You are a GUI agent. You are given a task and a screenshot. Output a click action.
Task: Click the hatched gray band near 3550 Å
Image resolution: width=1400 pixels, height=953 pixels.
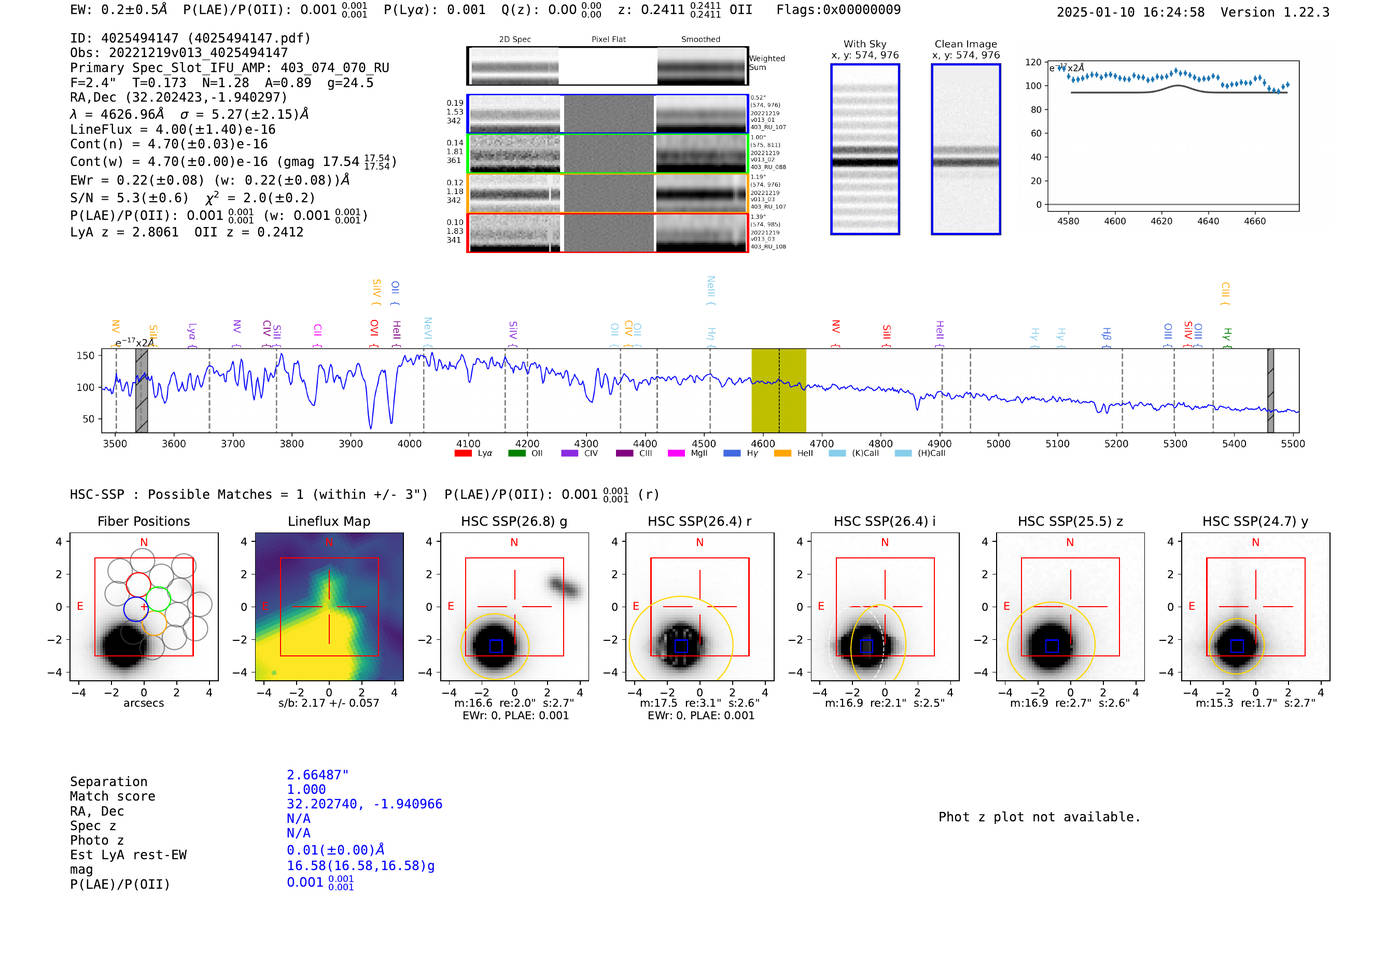tap(142, 391)
